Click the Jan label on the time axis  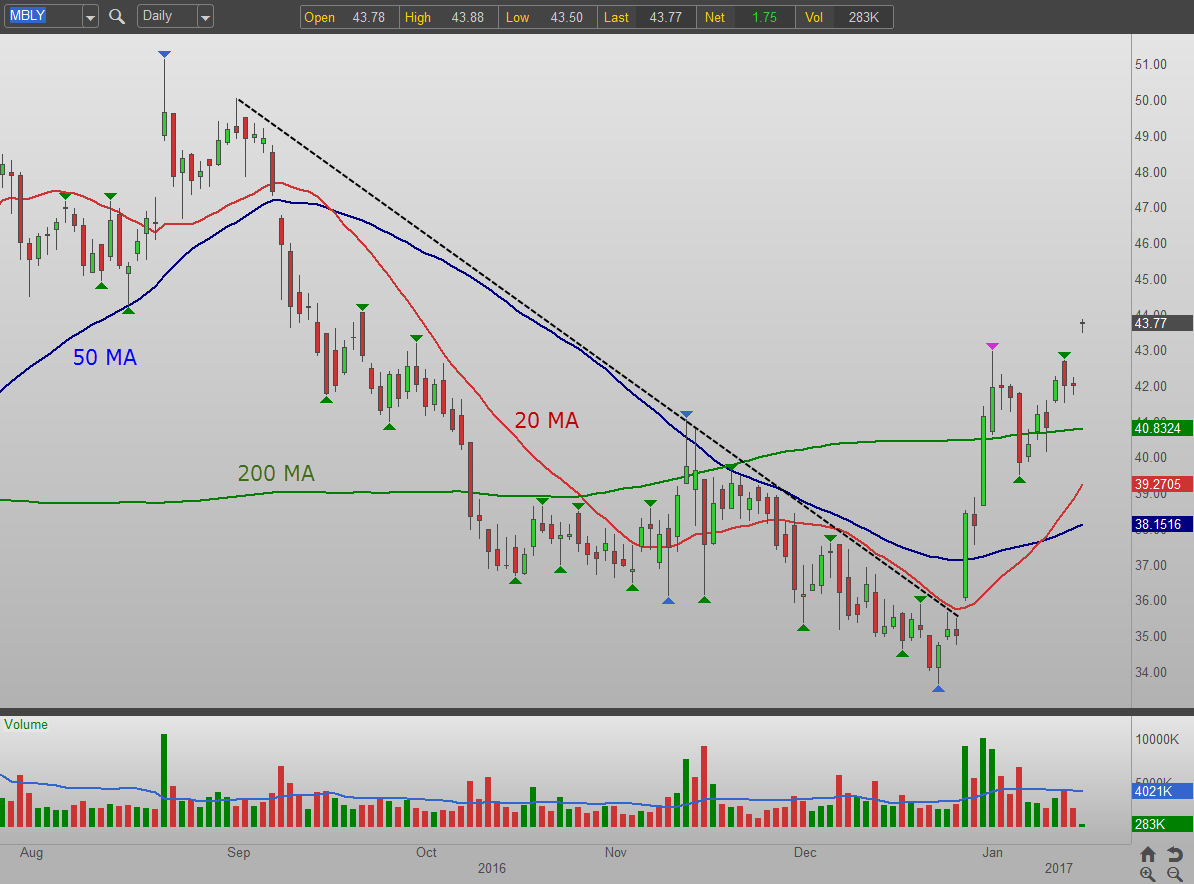992,852
